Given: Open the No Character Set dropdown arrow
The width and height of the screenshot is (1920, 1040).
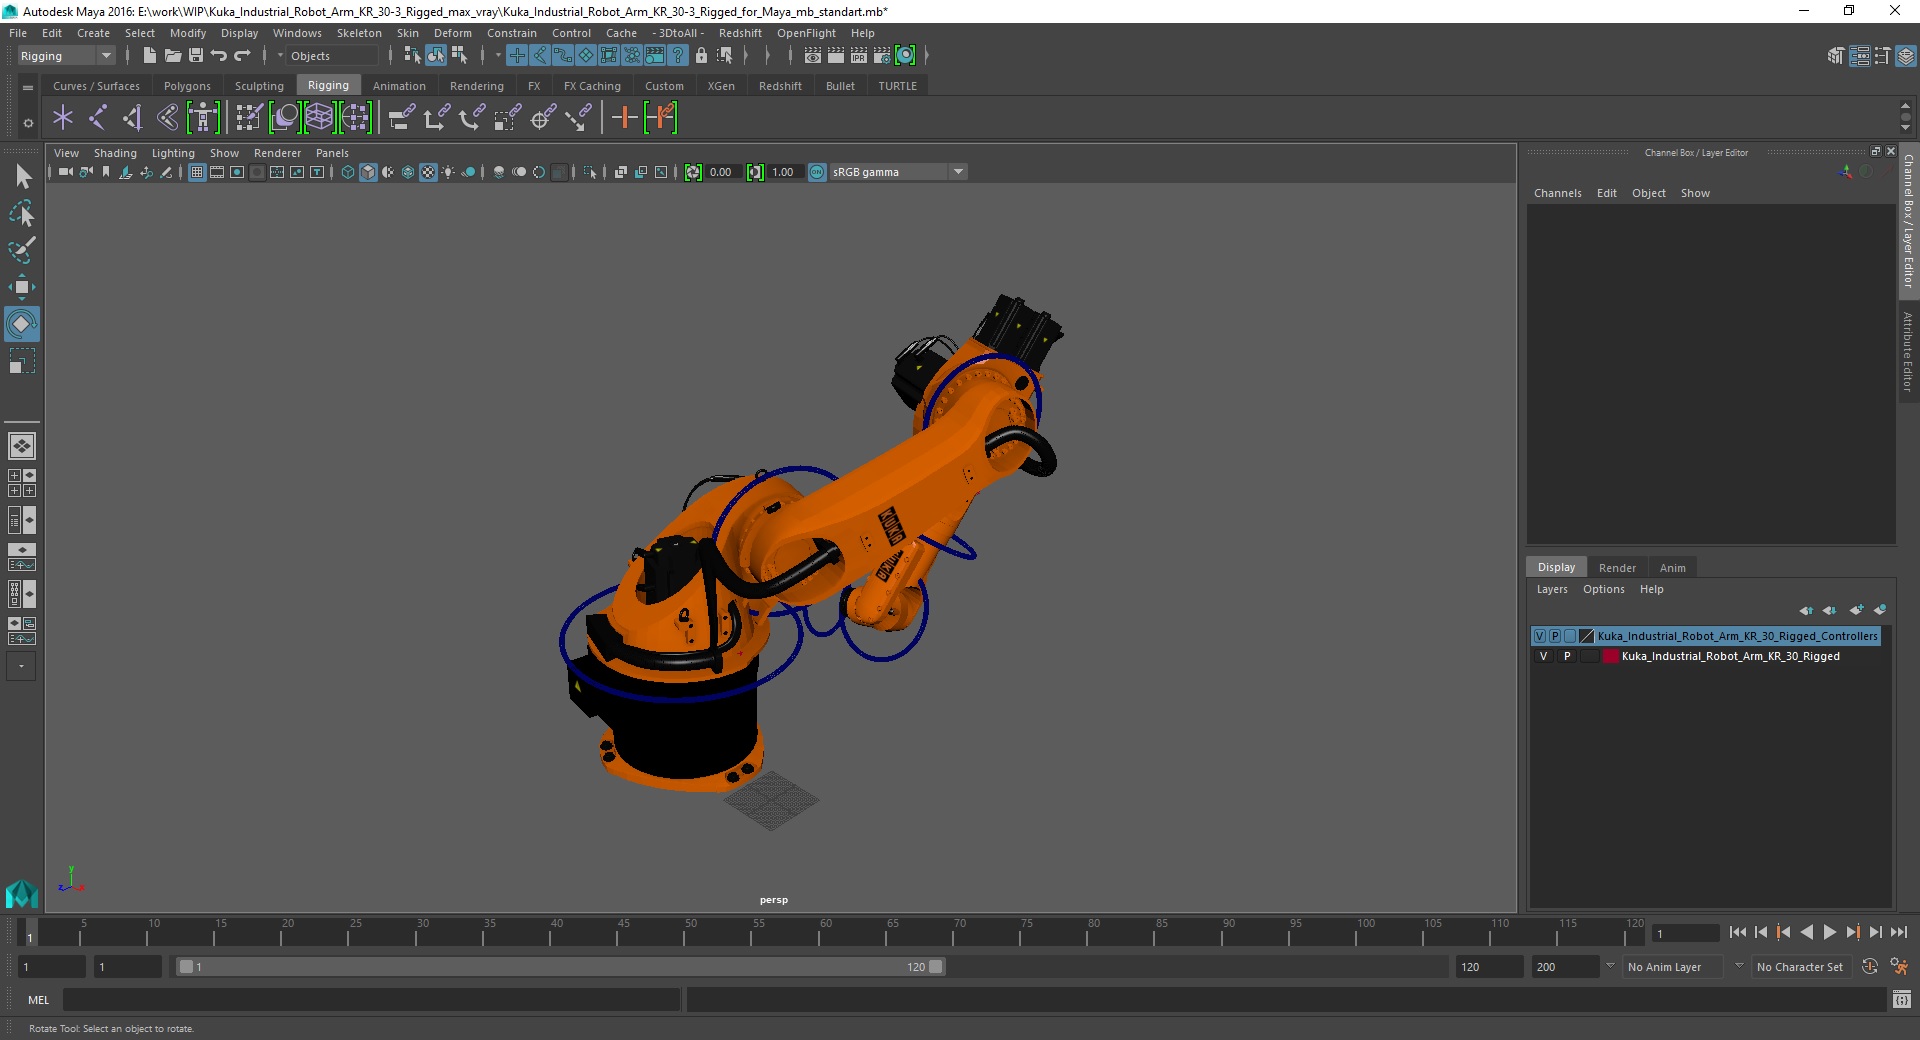Looking at the screenshot, I should tap(1739, 966).
